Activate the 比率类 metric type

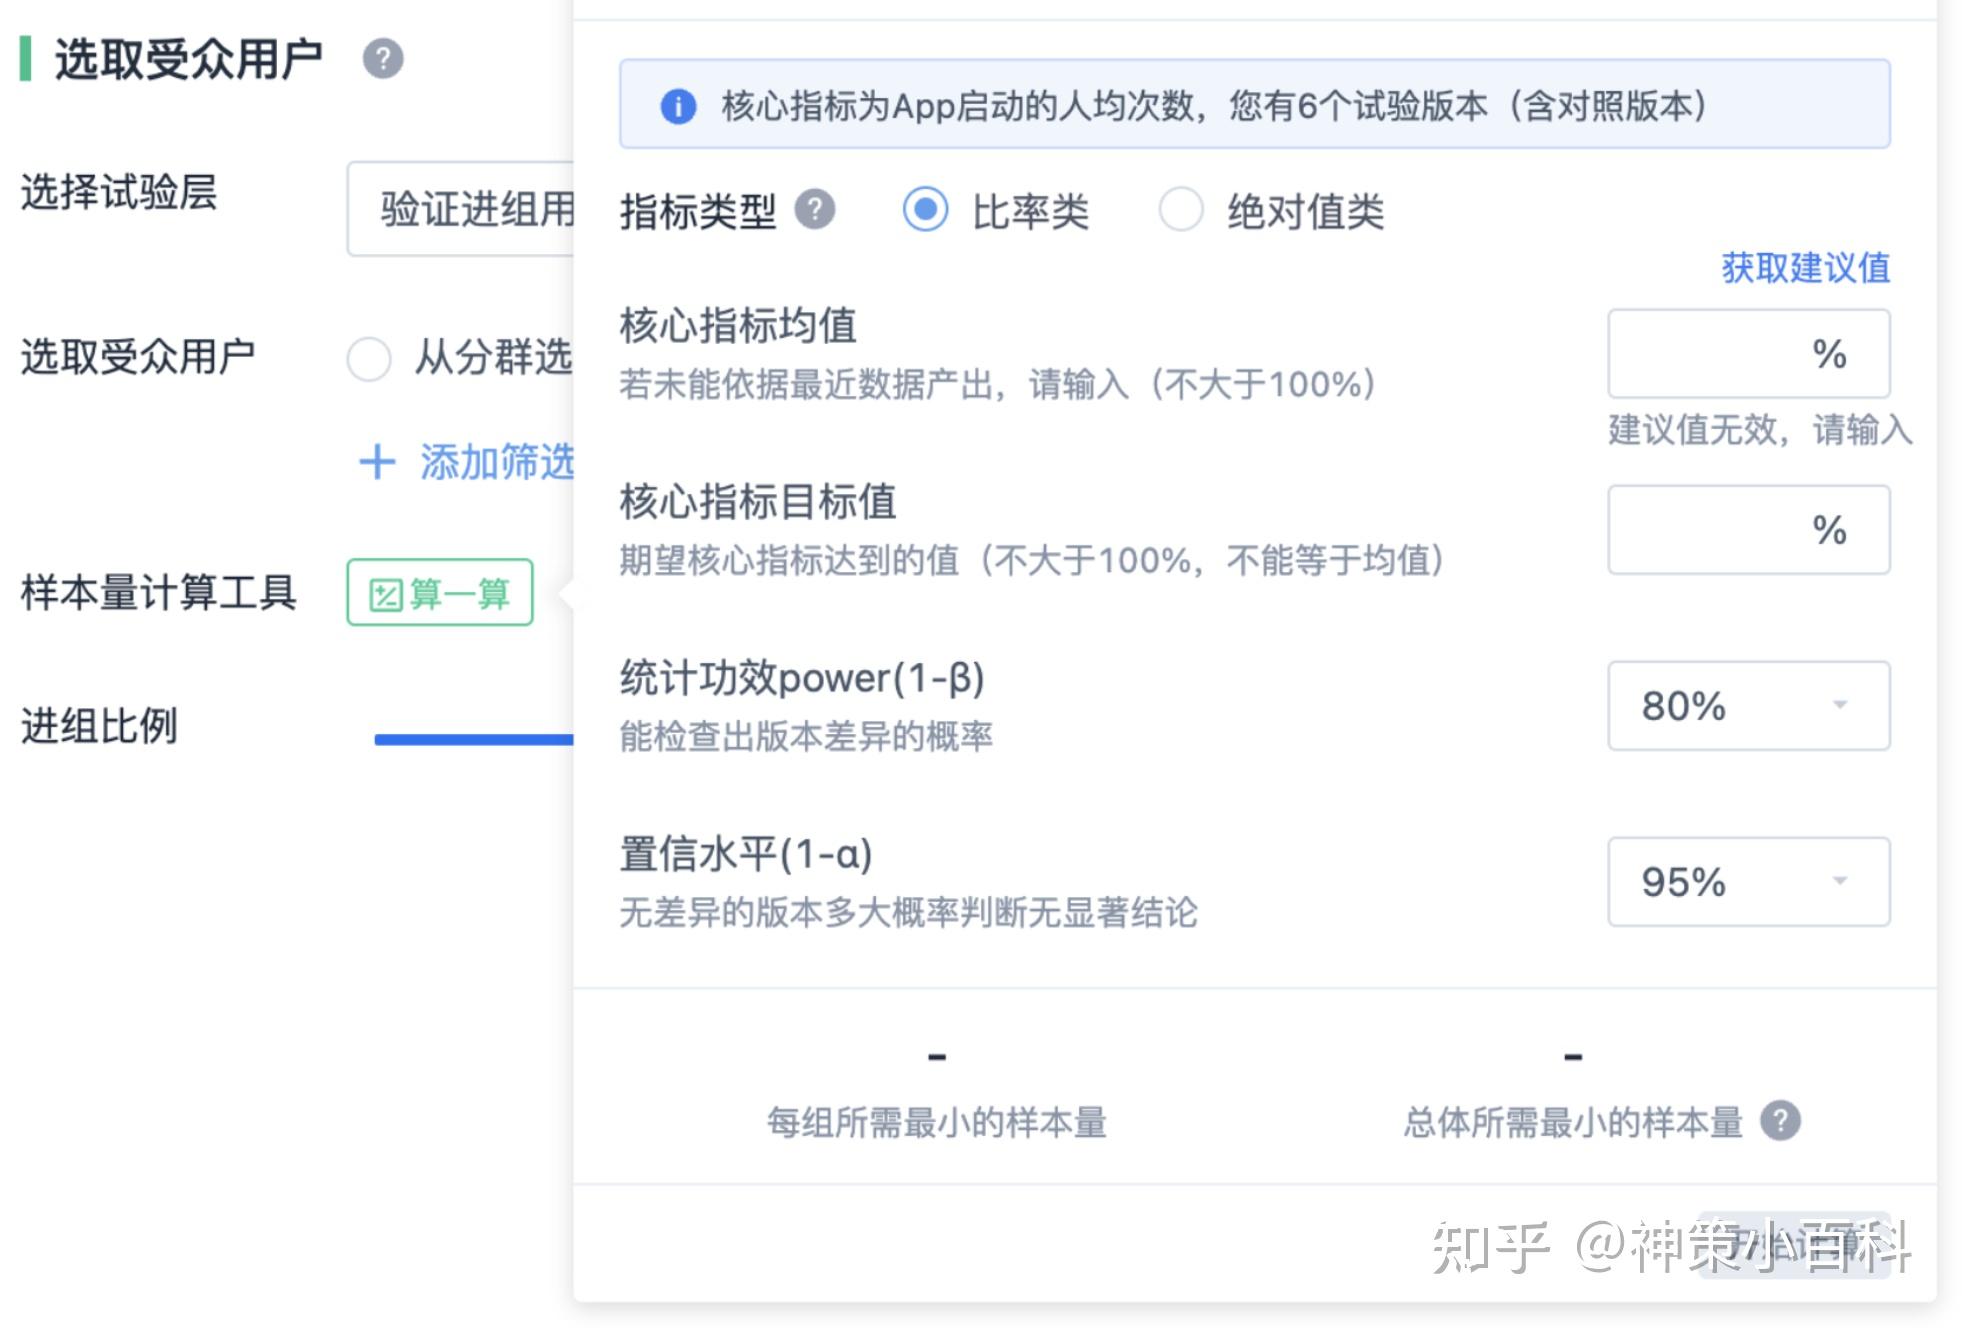1030,210
